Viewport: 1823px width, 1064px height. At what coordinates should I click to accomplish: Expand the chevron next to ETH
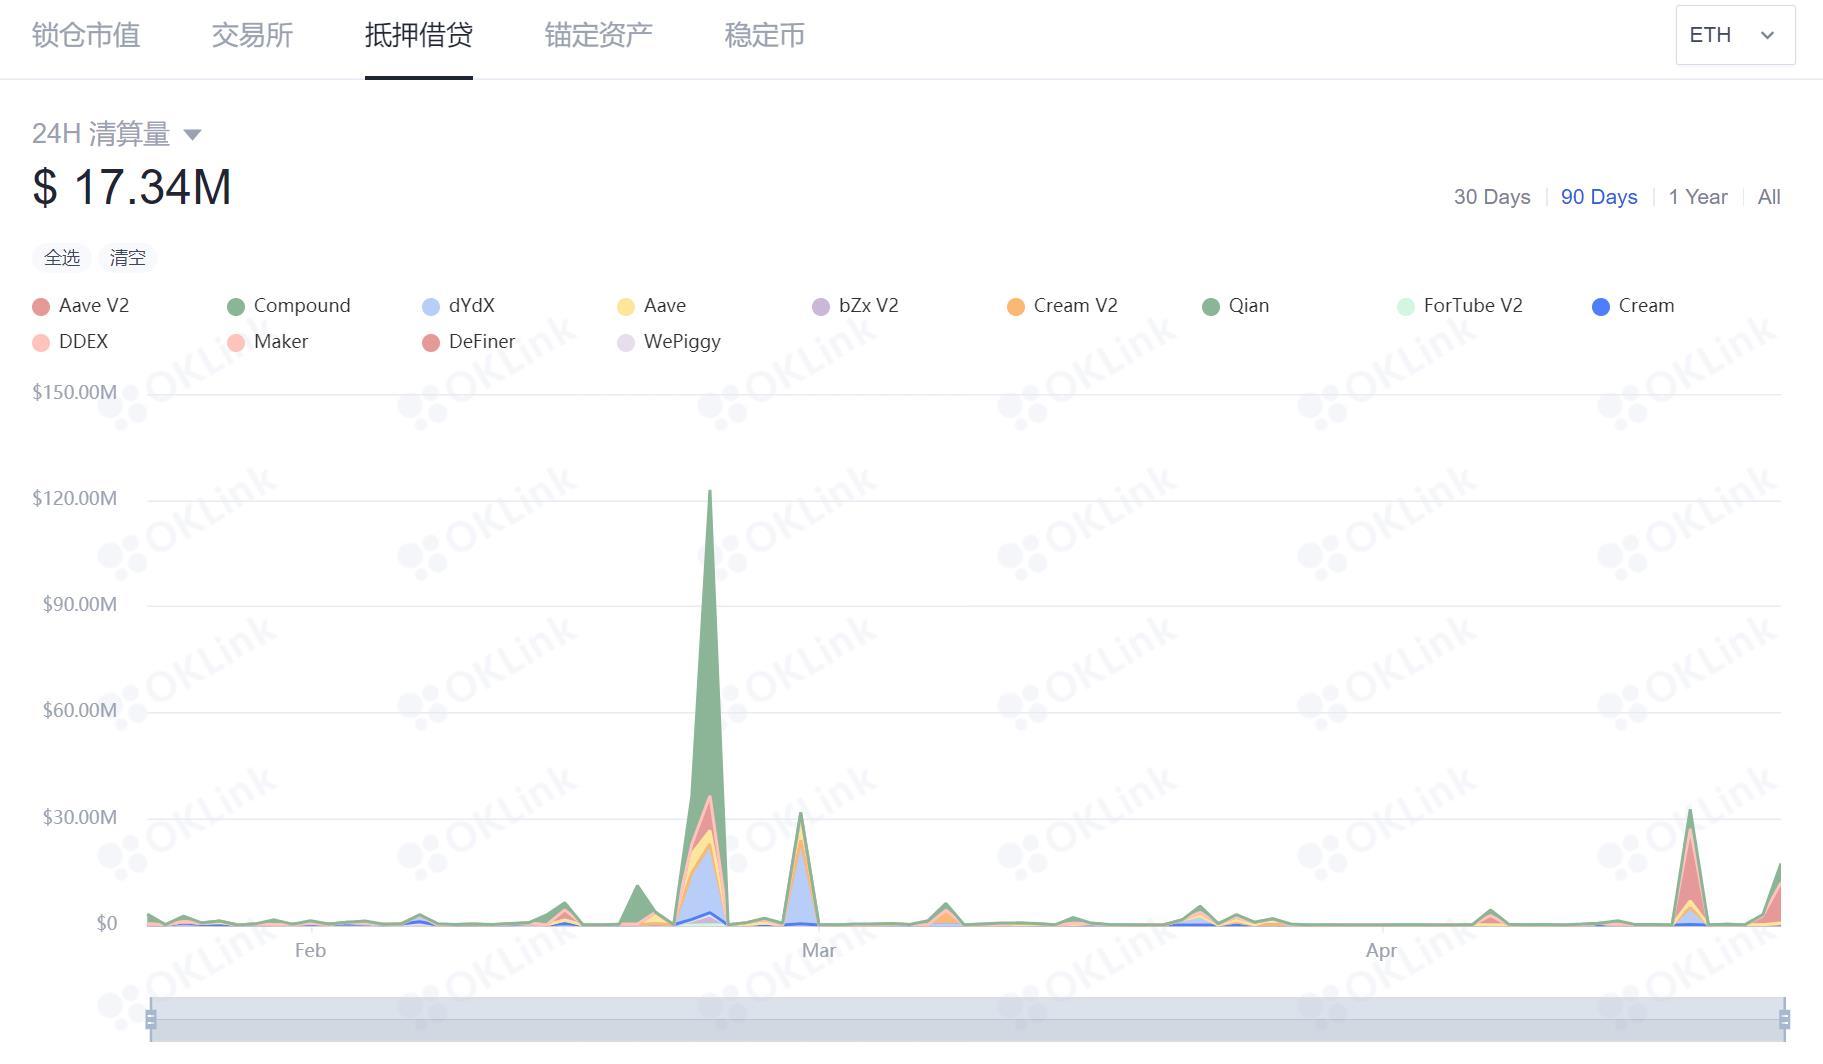point(1768,35)
